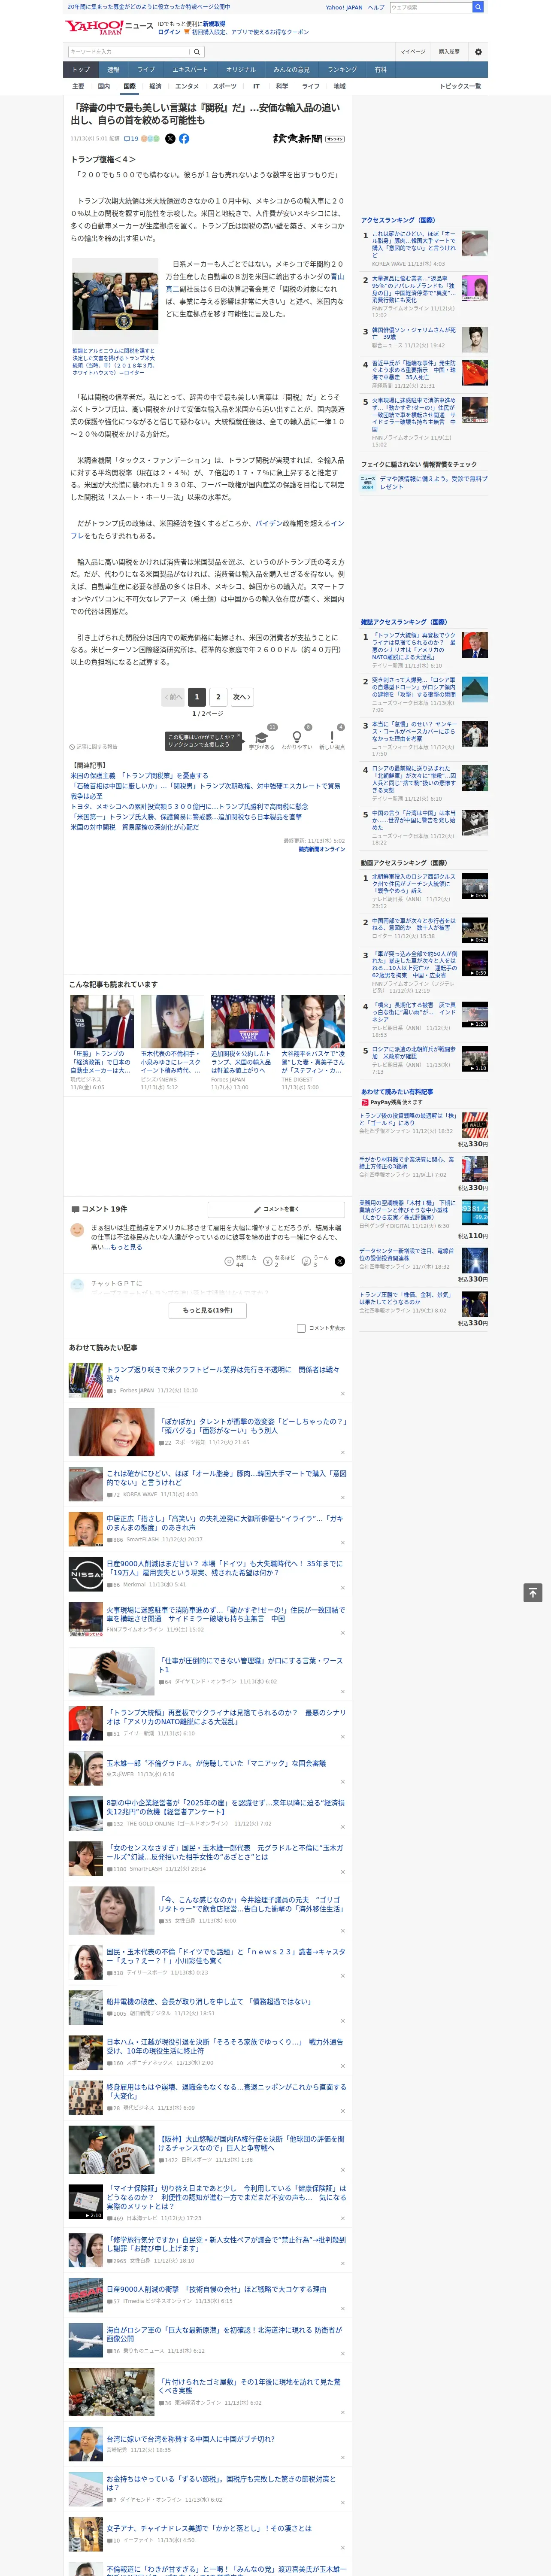Share the article on X
Image resolution: width=551 pixels, height=2576 pixels.
pyautogui.click(x=170, y=139)
